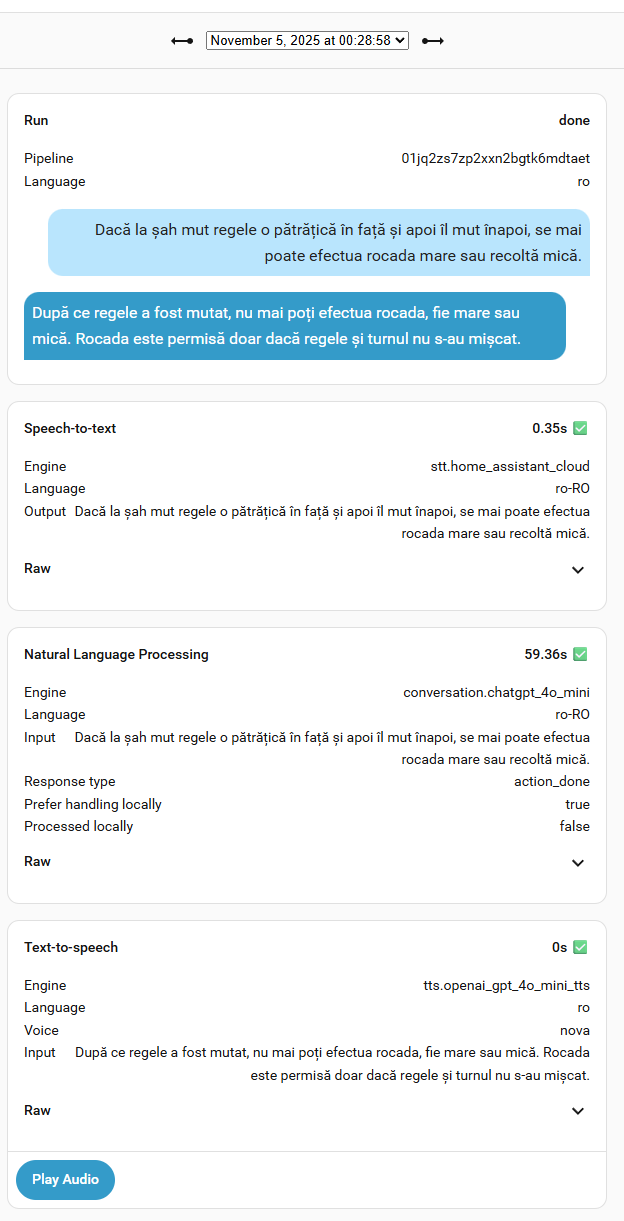Expand Raw section under Natural Language Processing
The width and height of the screenshot is (624, 1221).
coord(577,863)
